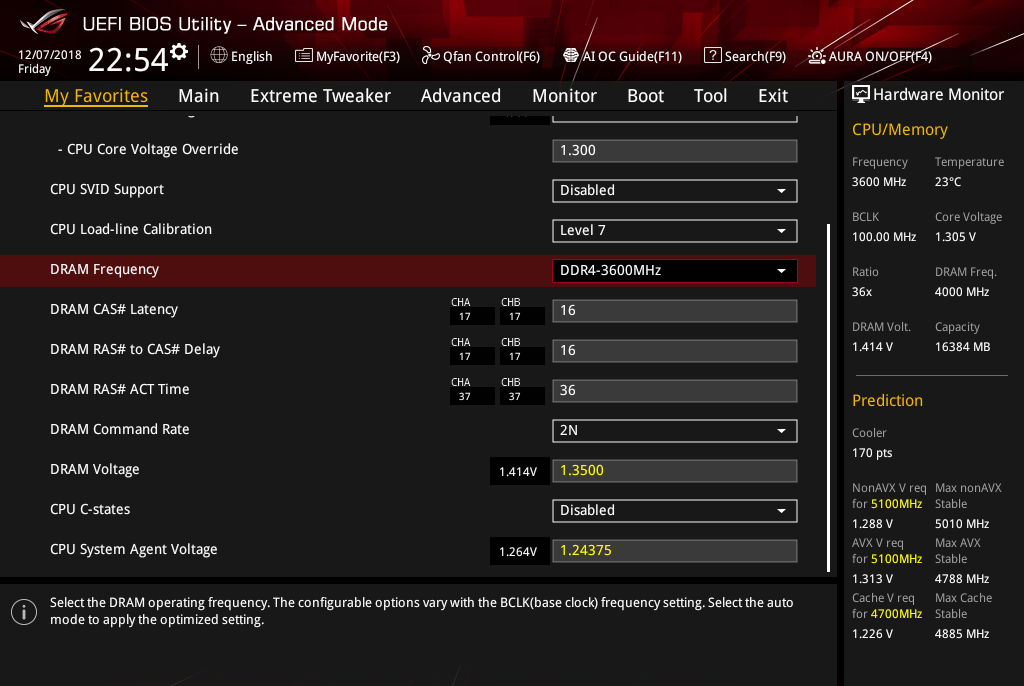The height and width of the screenshot is (686, 1024).
Task: Click the AI OC Guide brain icon
Action: coord(571,56)
